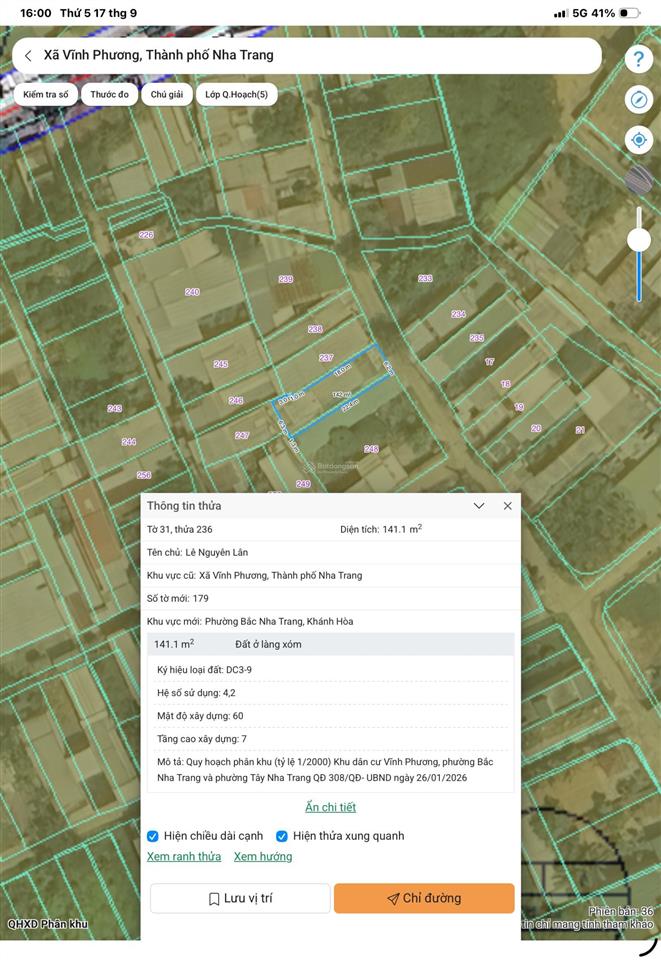Tap Mật độ xây dựng: 60
Screen dimensions: 661x960
[200, 716]
